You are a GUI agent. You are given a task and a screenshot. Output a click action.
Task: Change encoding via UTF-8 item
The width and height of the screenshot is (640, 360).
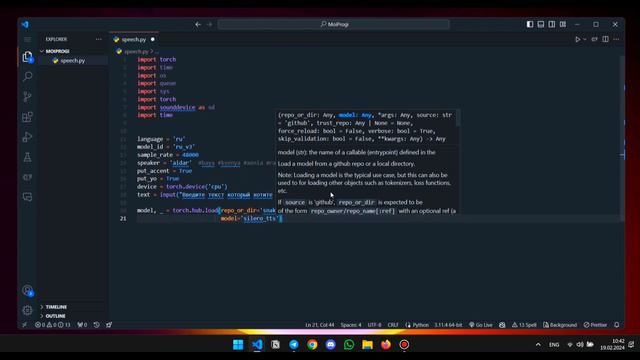[x=374, y=325]
